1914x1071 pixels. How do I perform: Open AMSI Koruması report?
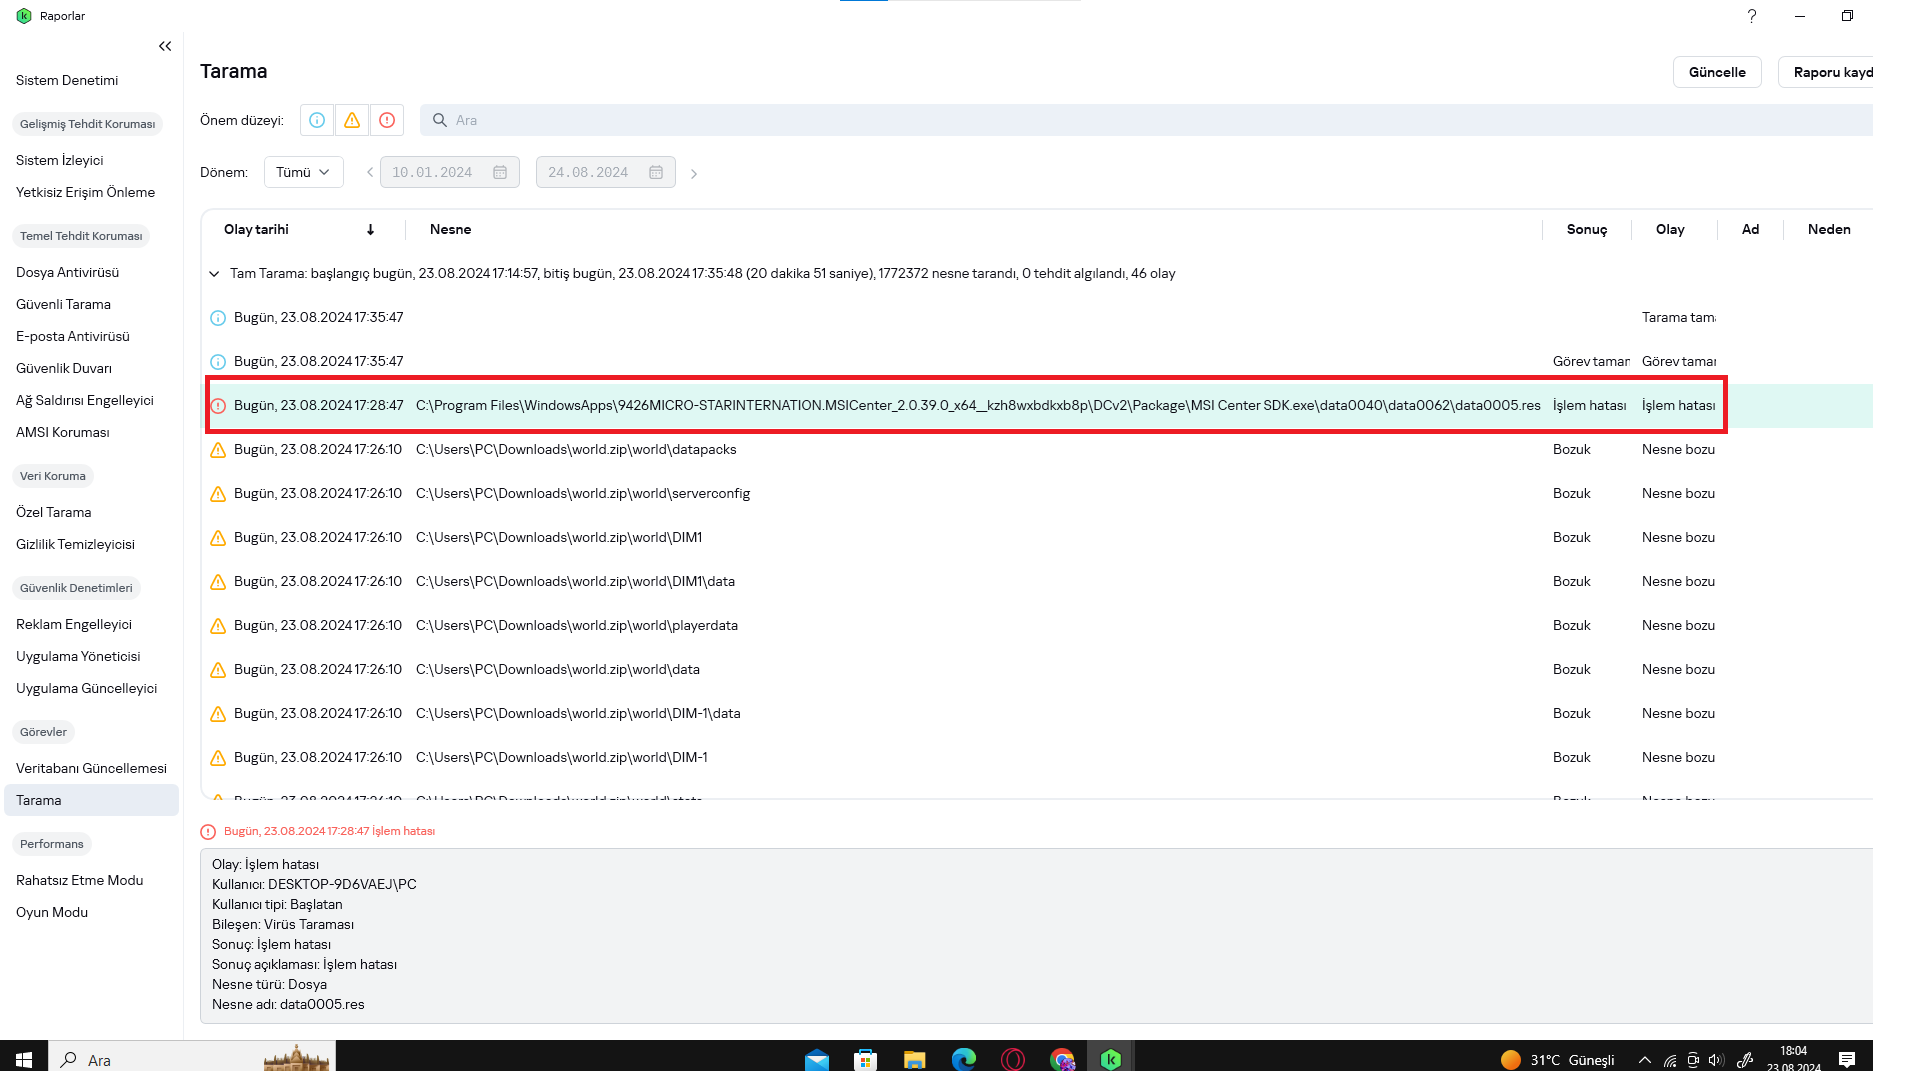(63, 432)
